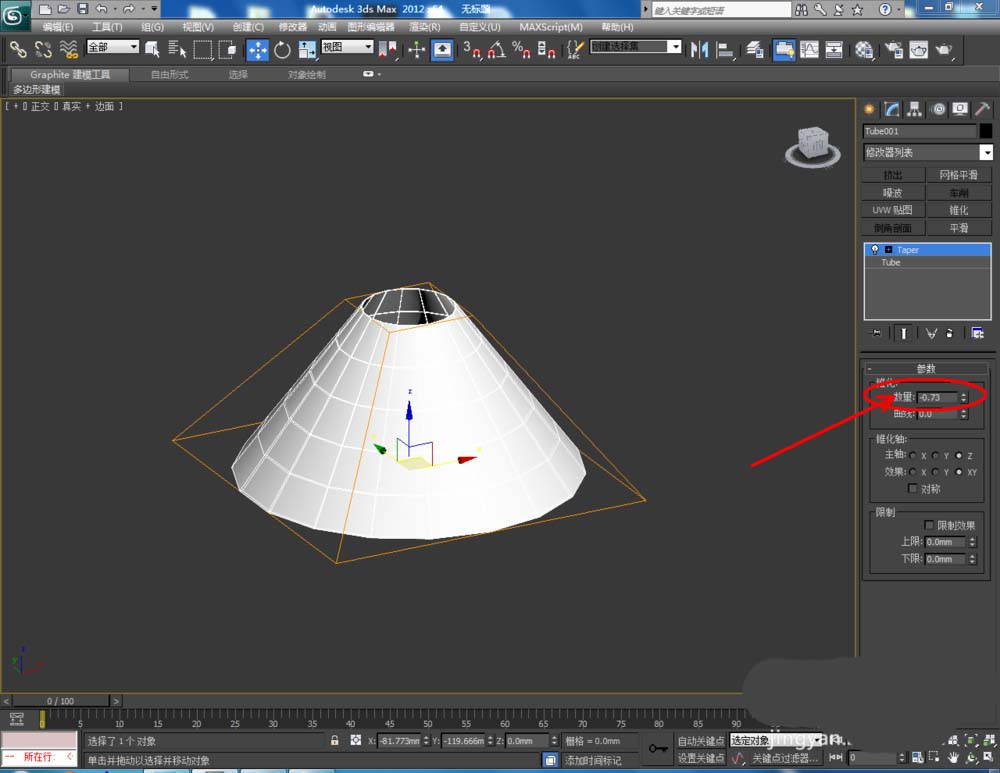
Task: Open the 全部 selection filter dropdown
Action: [x=113, y=47]
